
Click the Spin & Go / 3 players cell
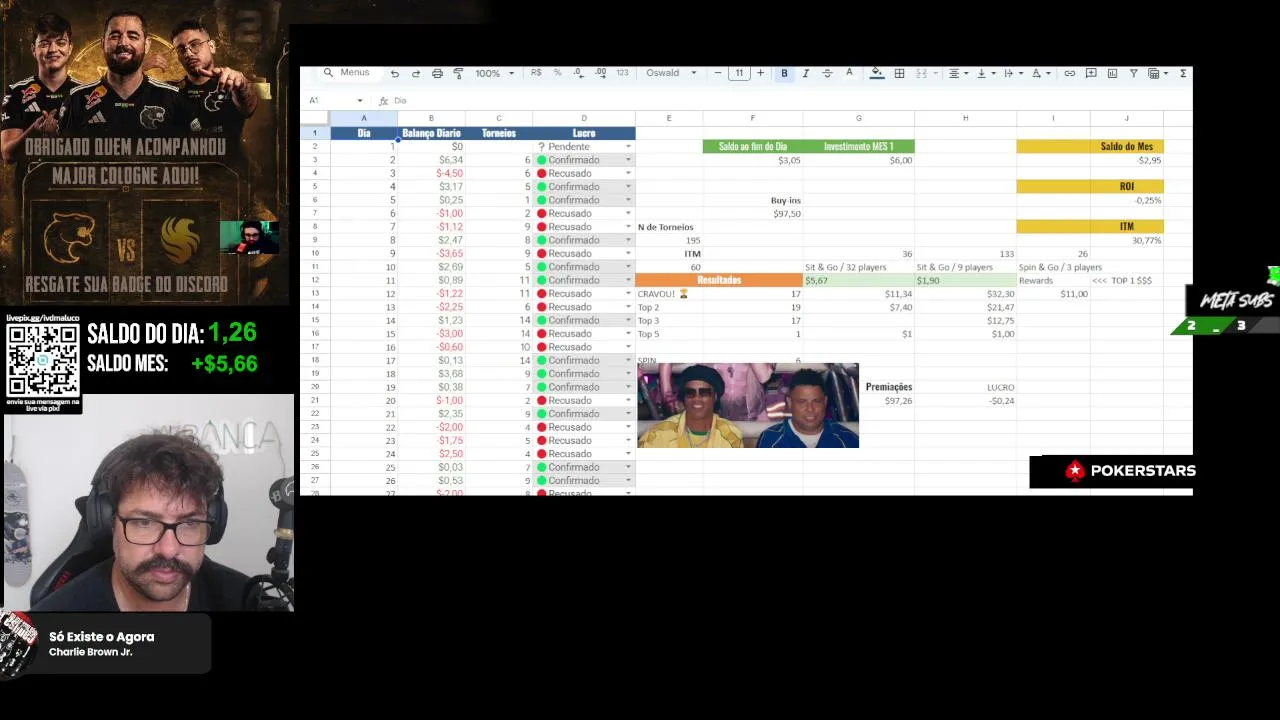click(x=1060, y=267)
